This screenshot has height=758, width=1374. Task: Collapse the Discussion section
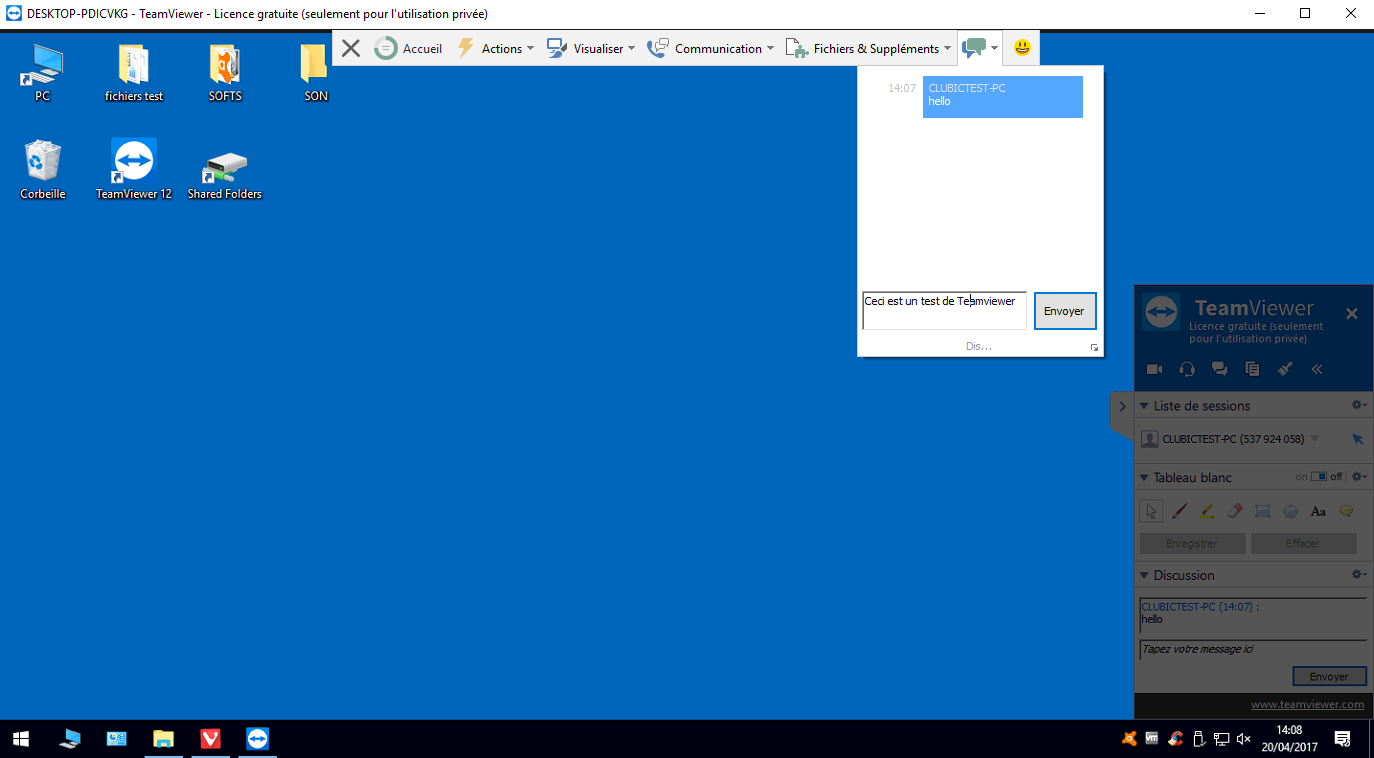[1145, 576]
